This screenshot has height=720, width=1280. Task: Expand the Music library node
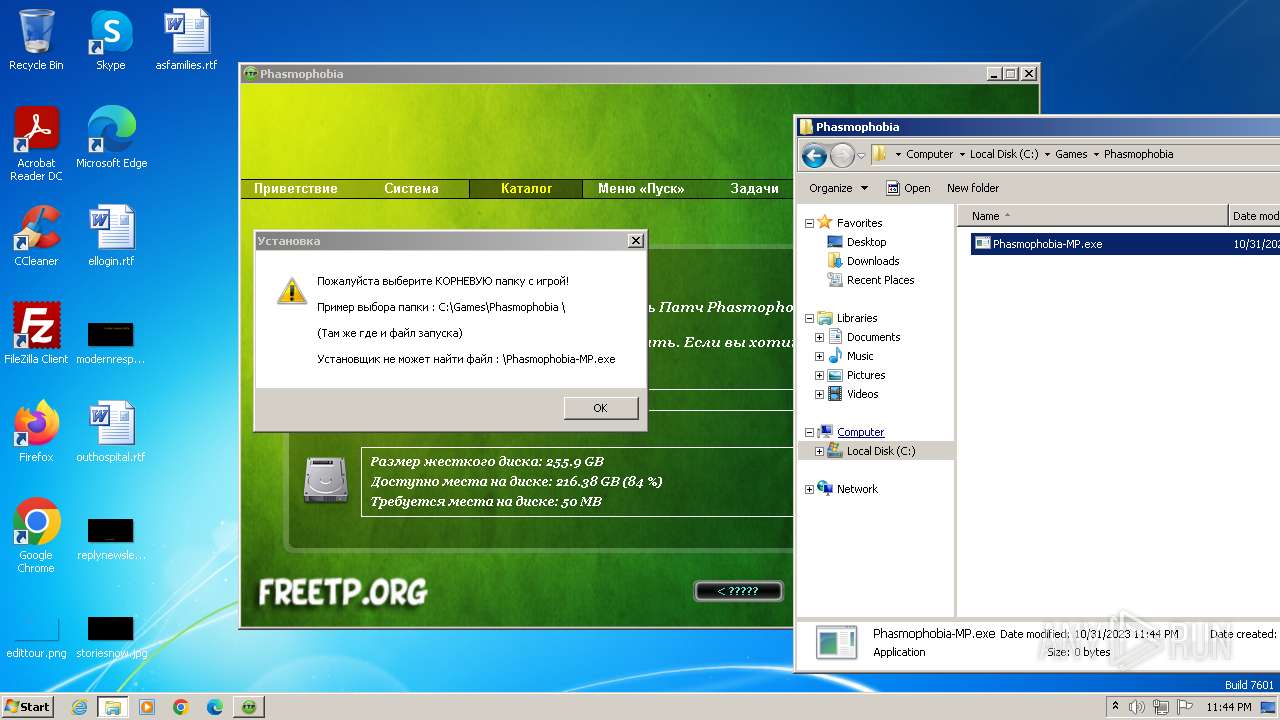819,356
